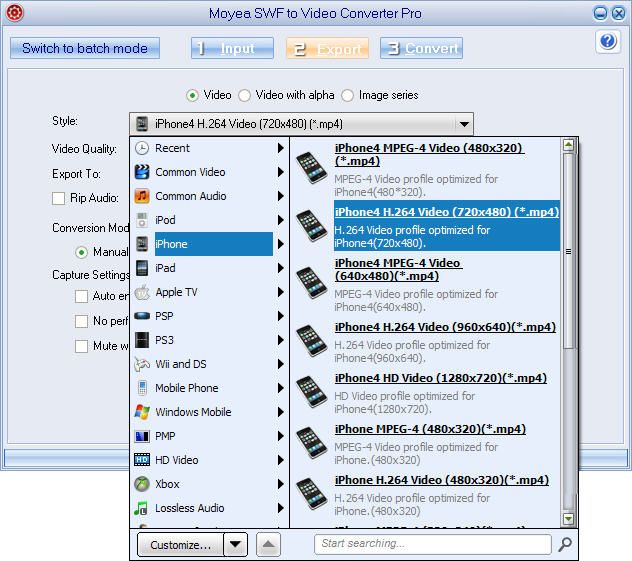Go to step 1 Input
This screenshot has width=632, height=561.
tap(232, 48)
